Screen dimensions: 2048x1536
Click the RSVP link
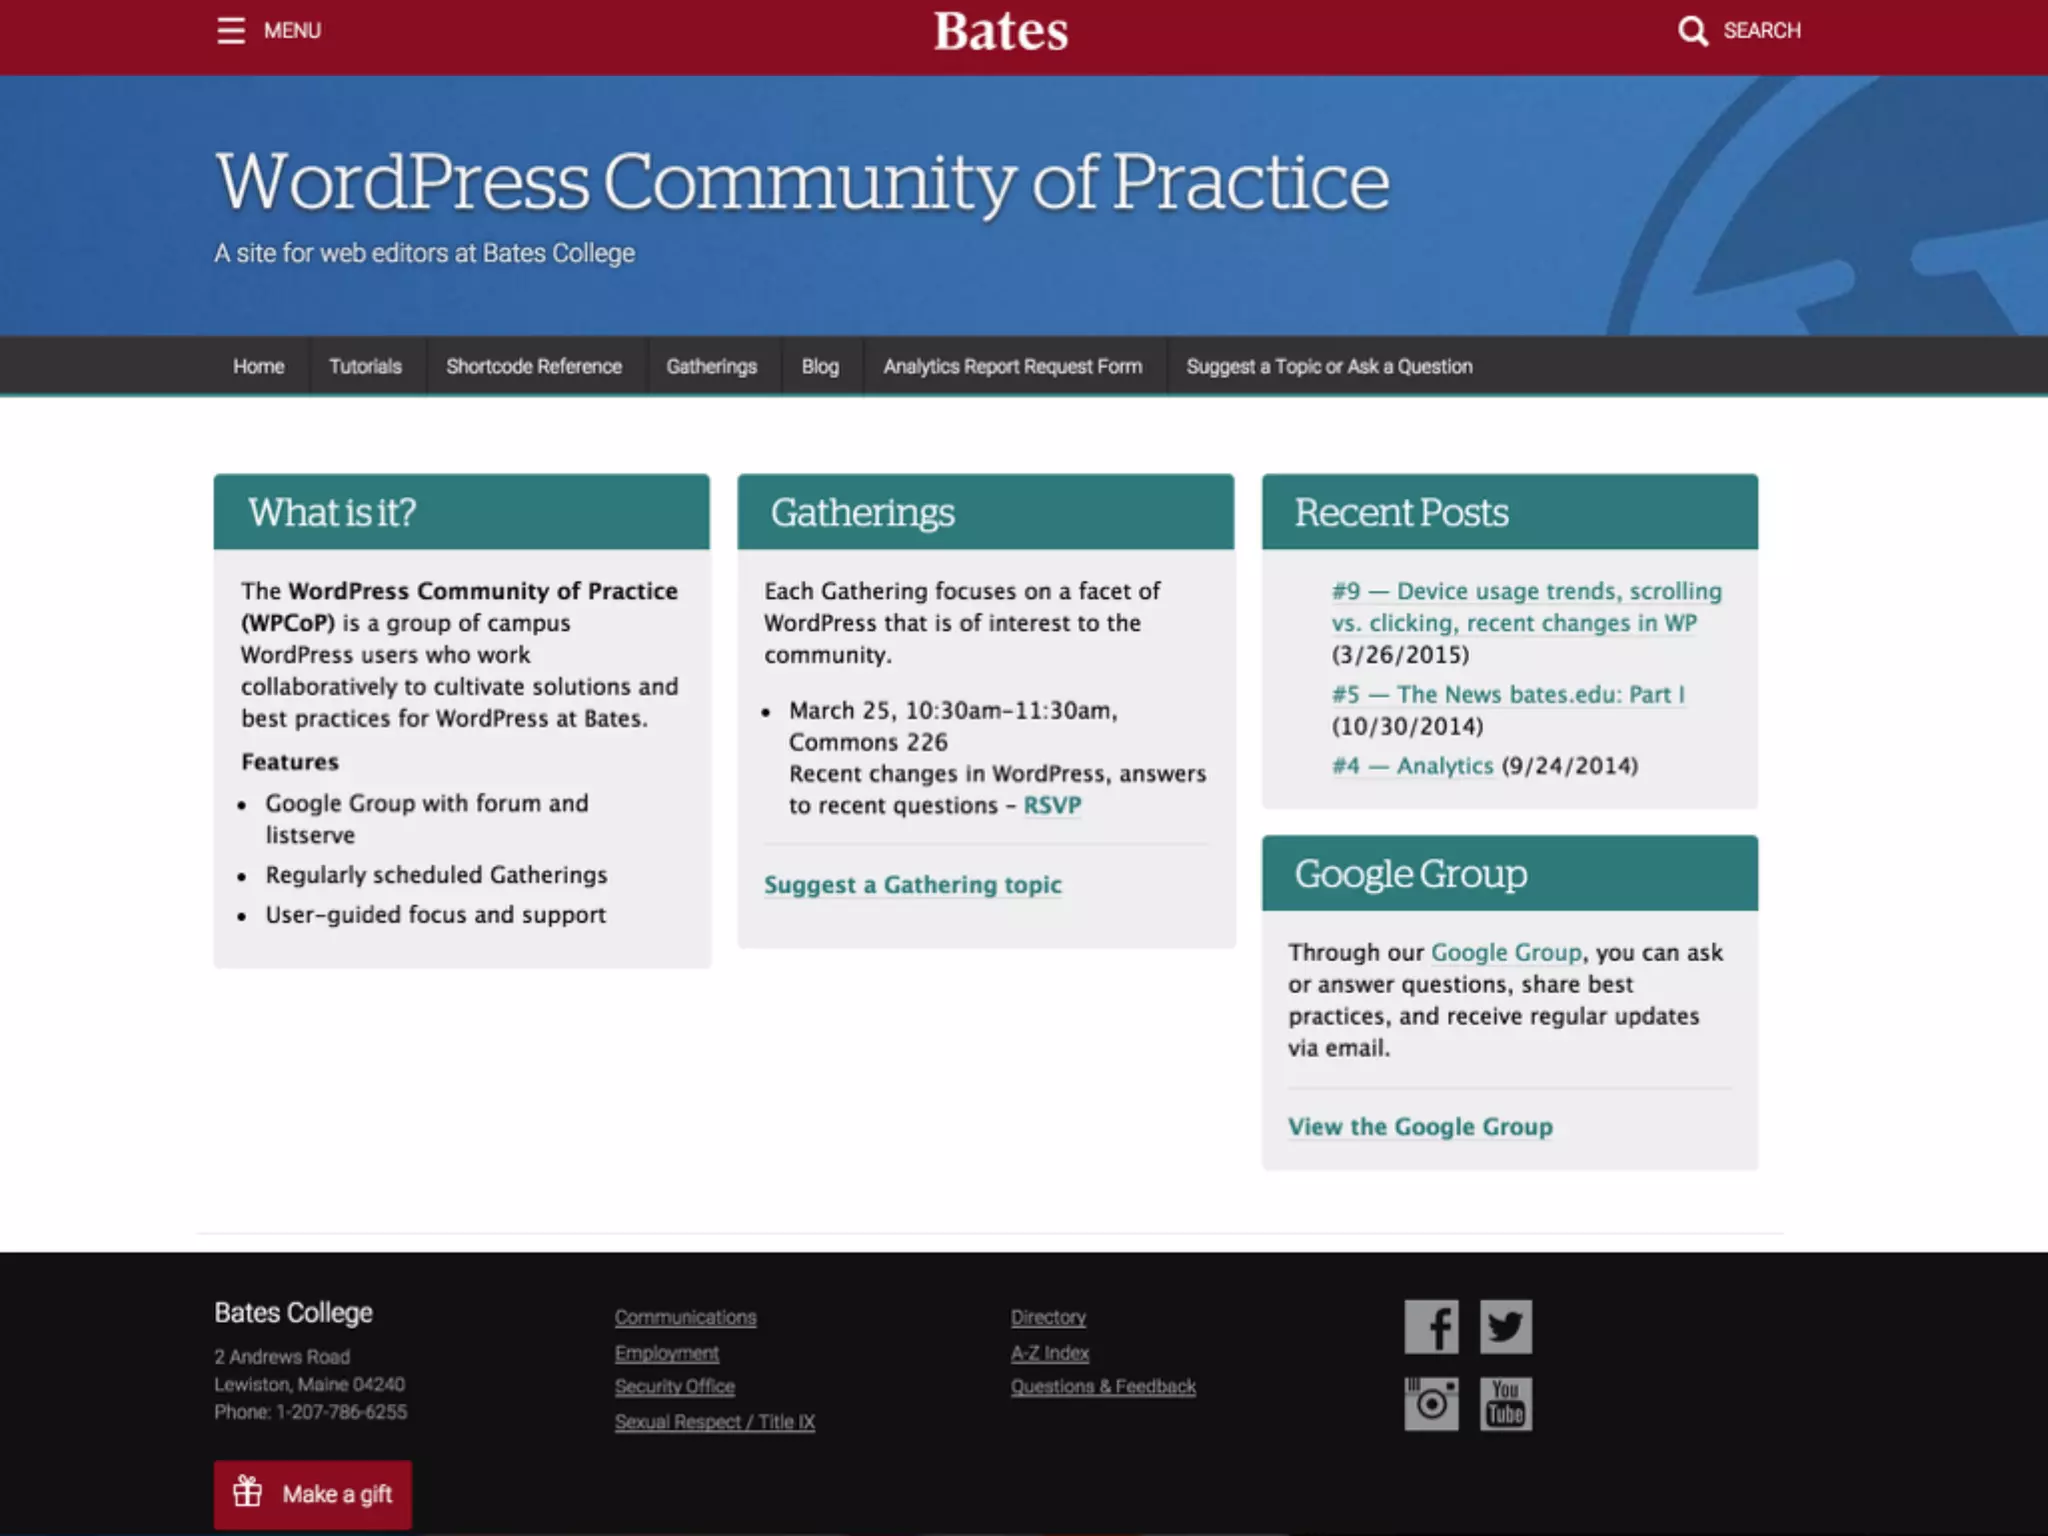coord(1052,805)
